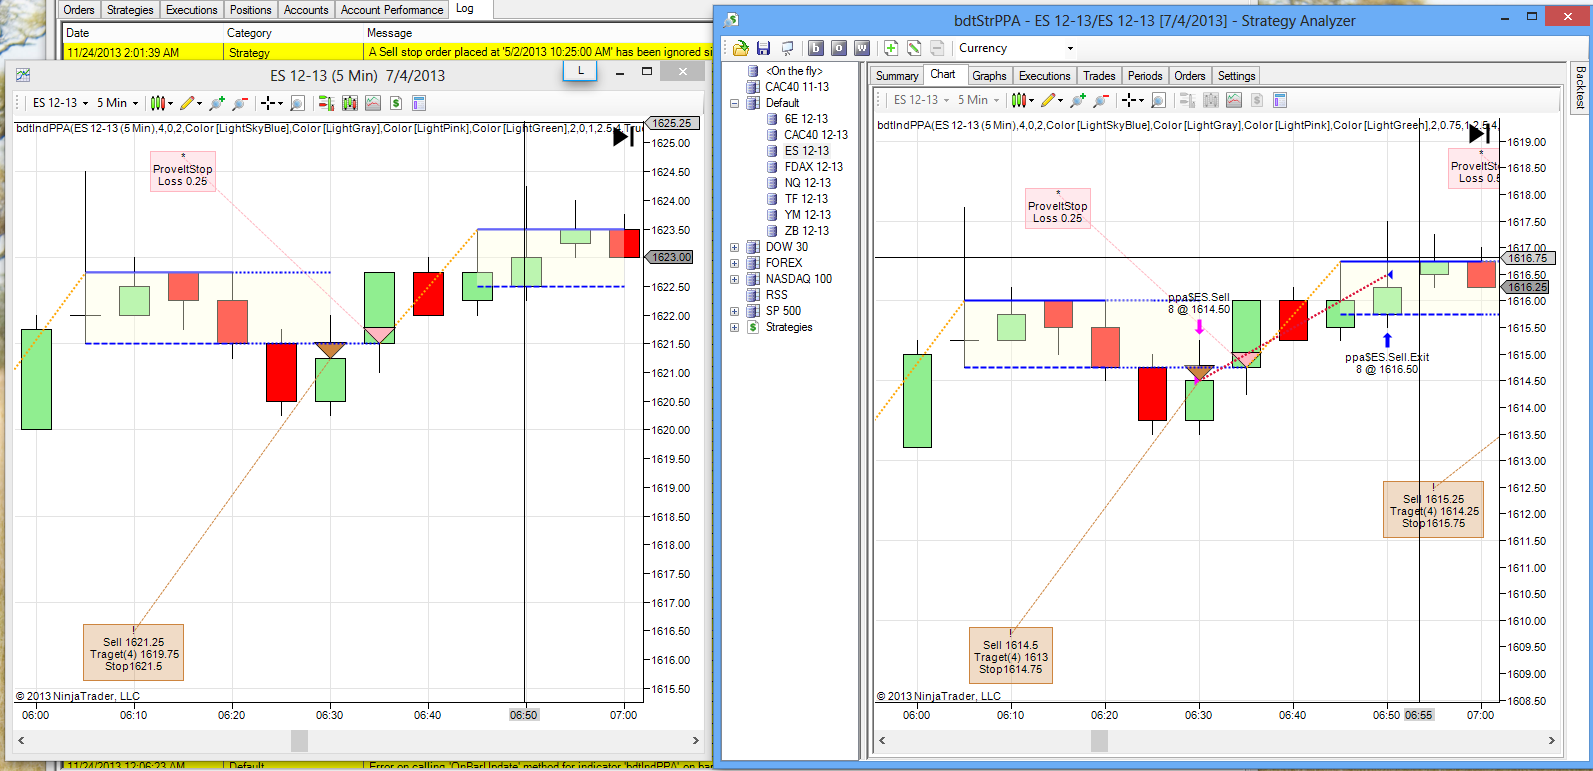Open the Settings tab in Strategy Analyzer
This screenshot has height=771, width=1593.
pos(1236,76)
